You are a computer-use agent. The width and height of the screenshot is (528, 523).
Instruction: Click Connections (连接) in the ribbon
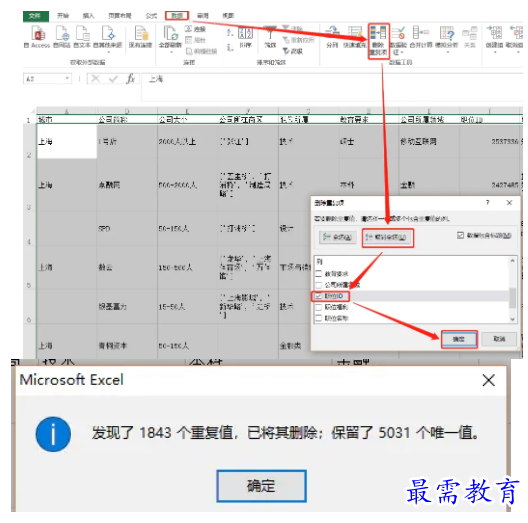click(195, 29)
